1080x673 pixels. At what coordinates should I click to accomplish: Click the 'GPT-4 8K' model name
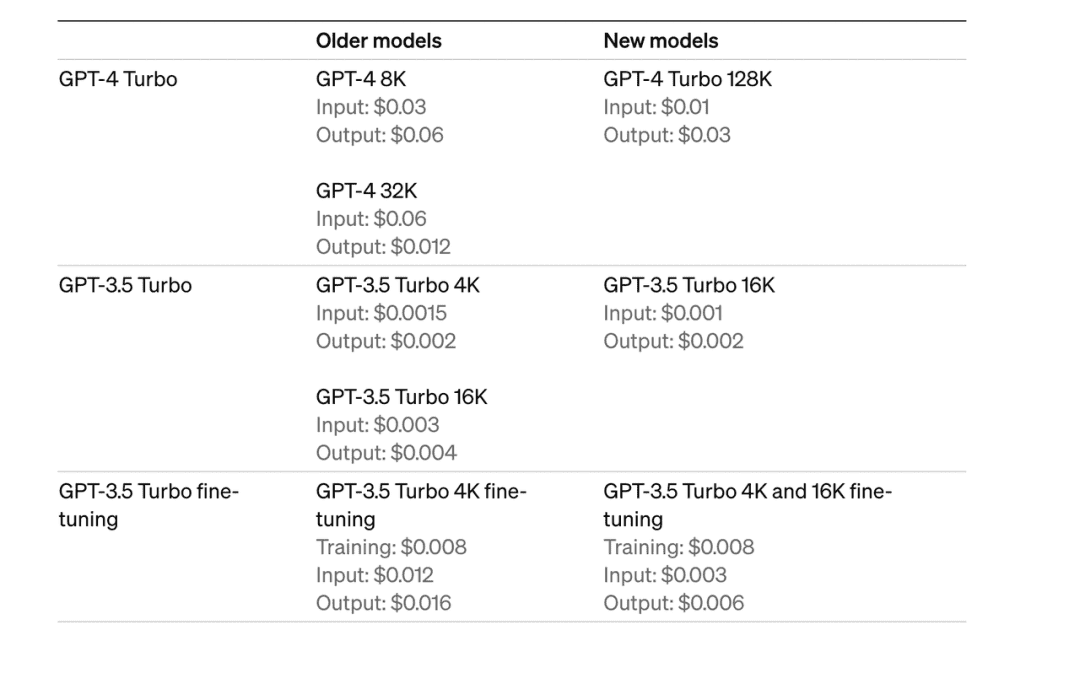click(x=361, y=79)
